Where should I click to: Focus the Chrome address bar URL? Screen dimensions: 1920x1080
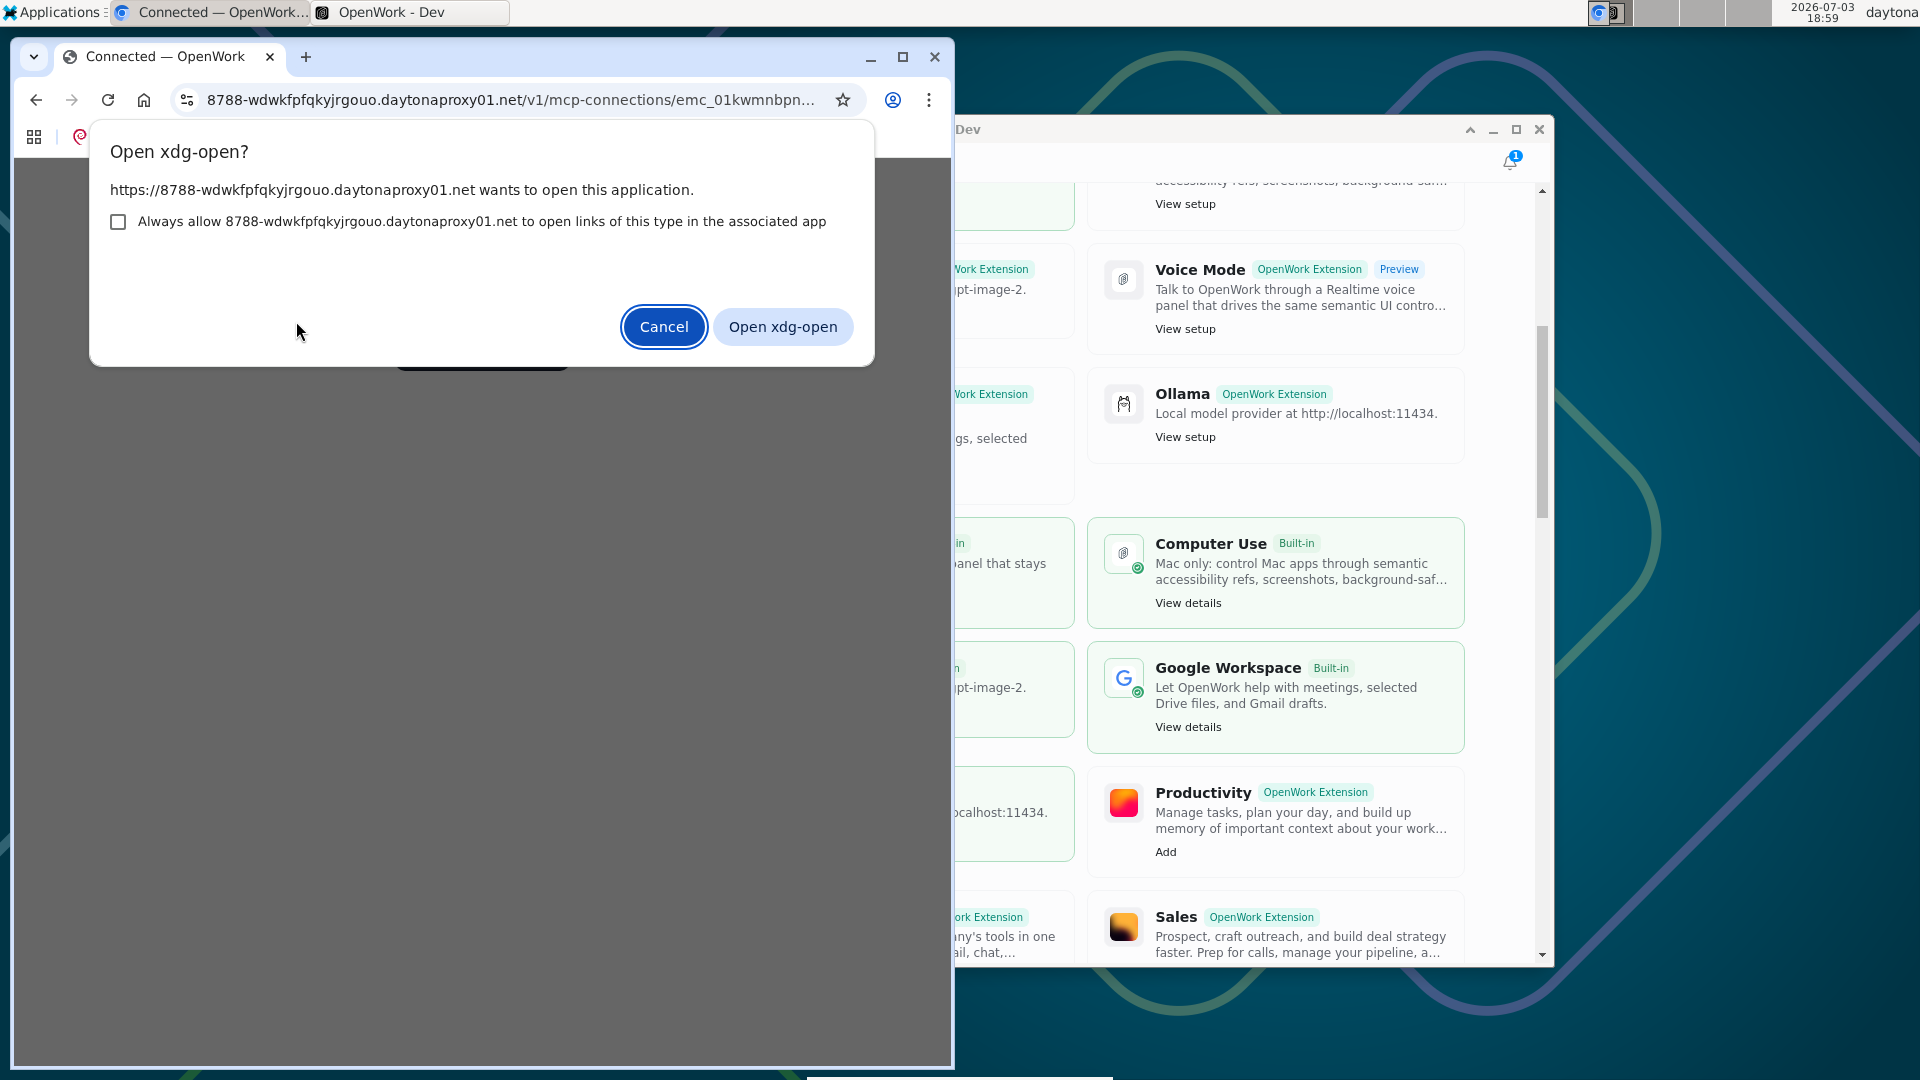coord(510,100)
